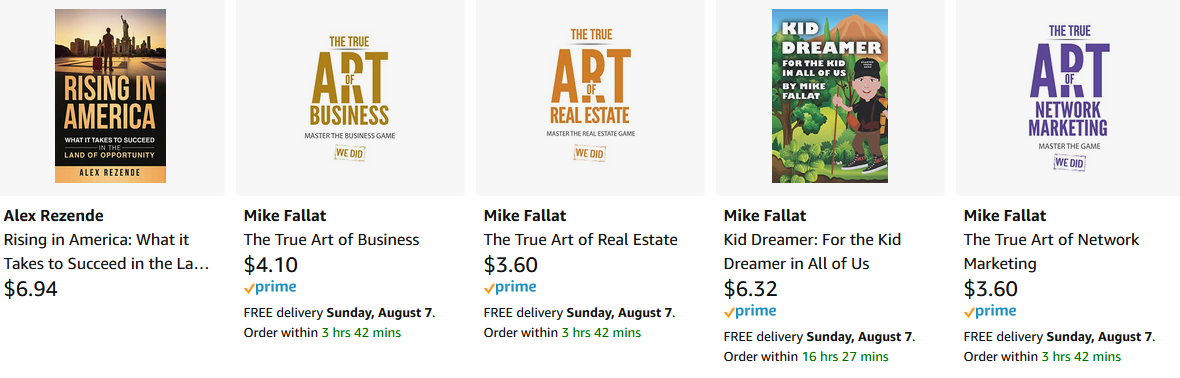This screenshot has height=378, width=1180.
Task: Select the $4.10 price link
Action: [x=271, y=264]
